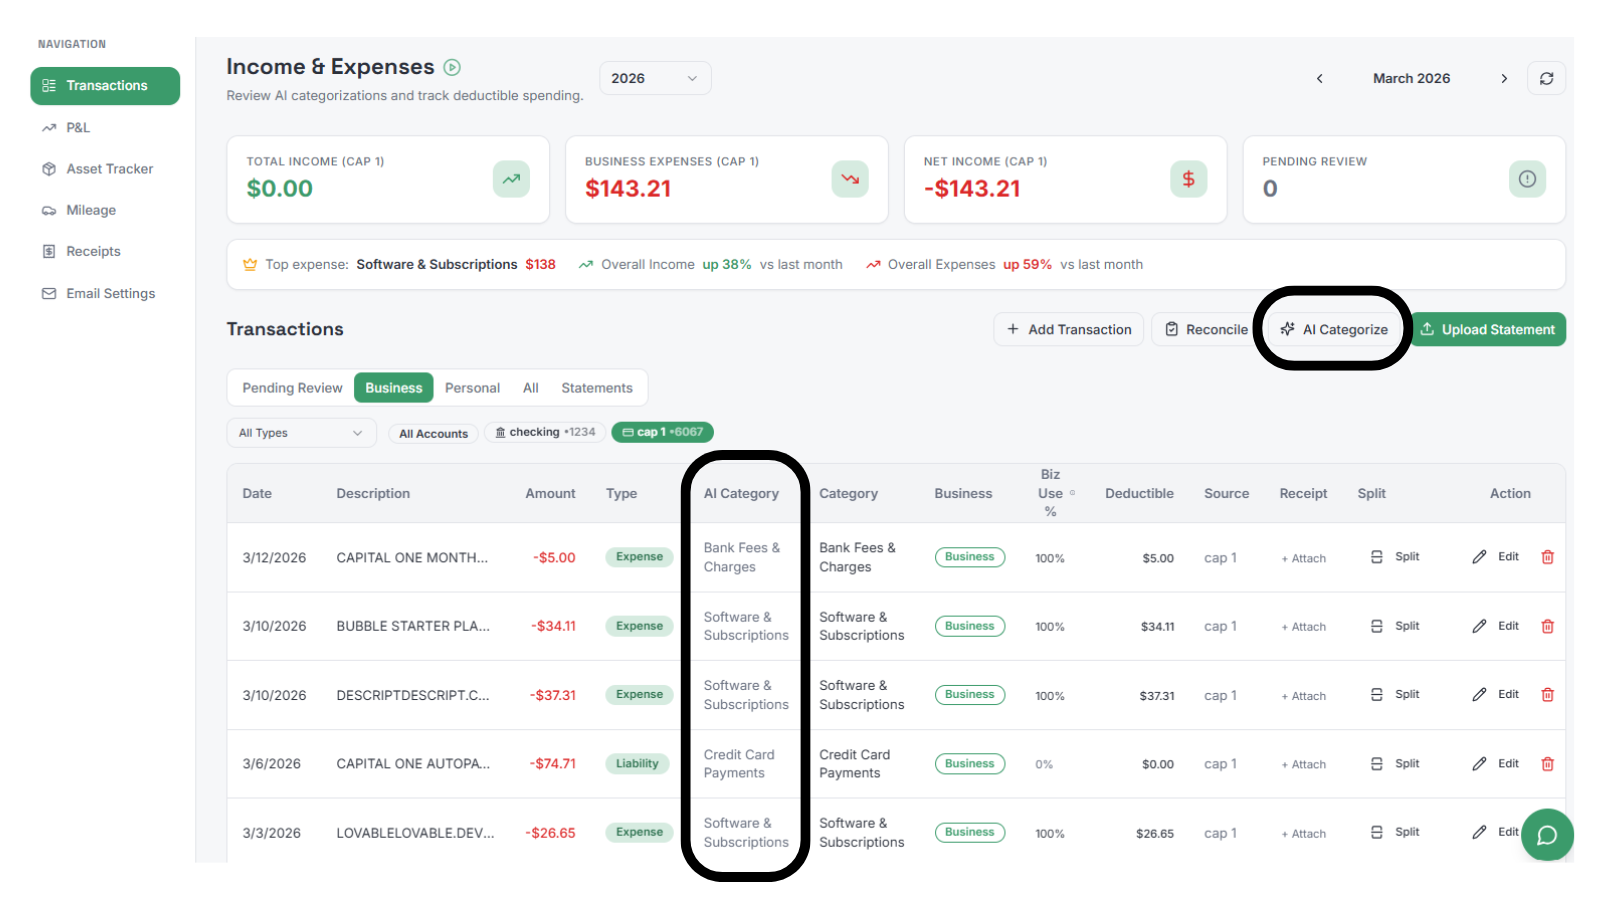Open Asset Tracker in sidebar
Image resolution: width=1600 pixels, height=900 pixels.
105,169
